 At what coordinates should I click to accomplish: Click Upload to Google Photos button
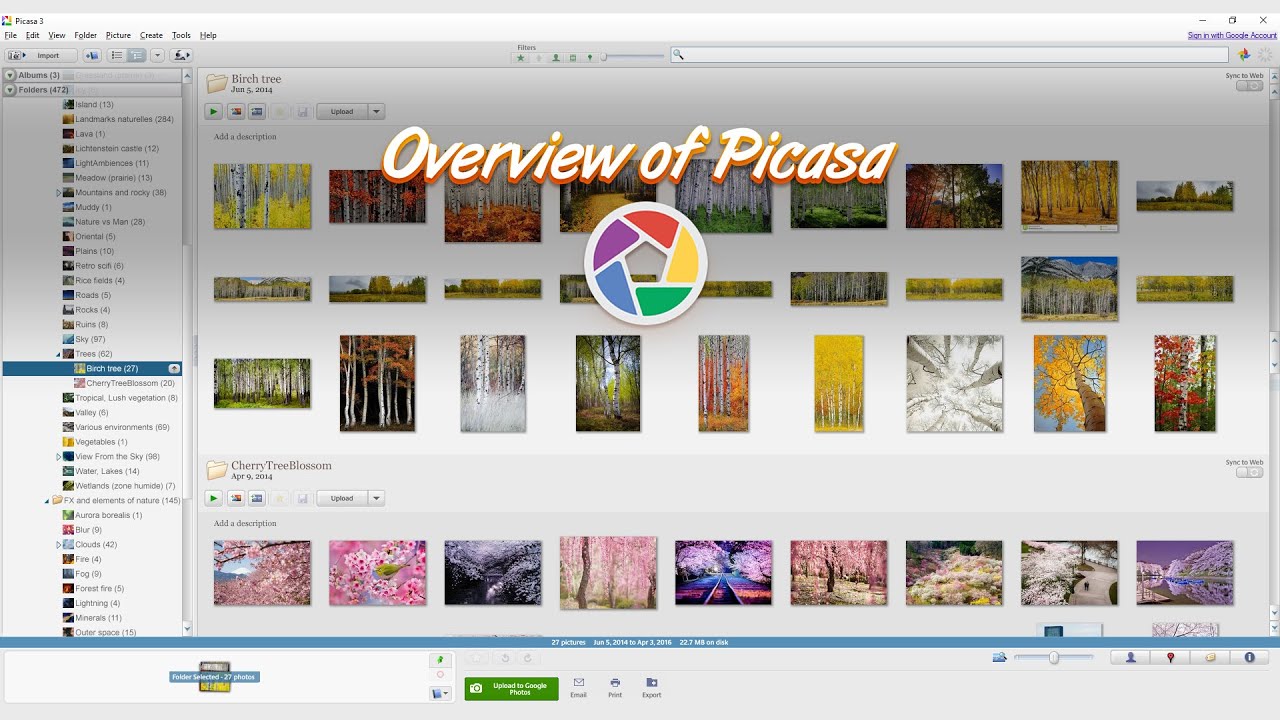tap(511, 688)
